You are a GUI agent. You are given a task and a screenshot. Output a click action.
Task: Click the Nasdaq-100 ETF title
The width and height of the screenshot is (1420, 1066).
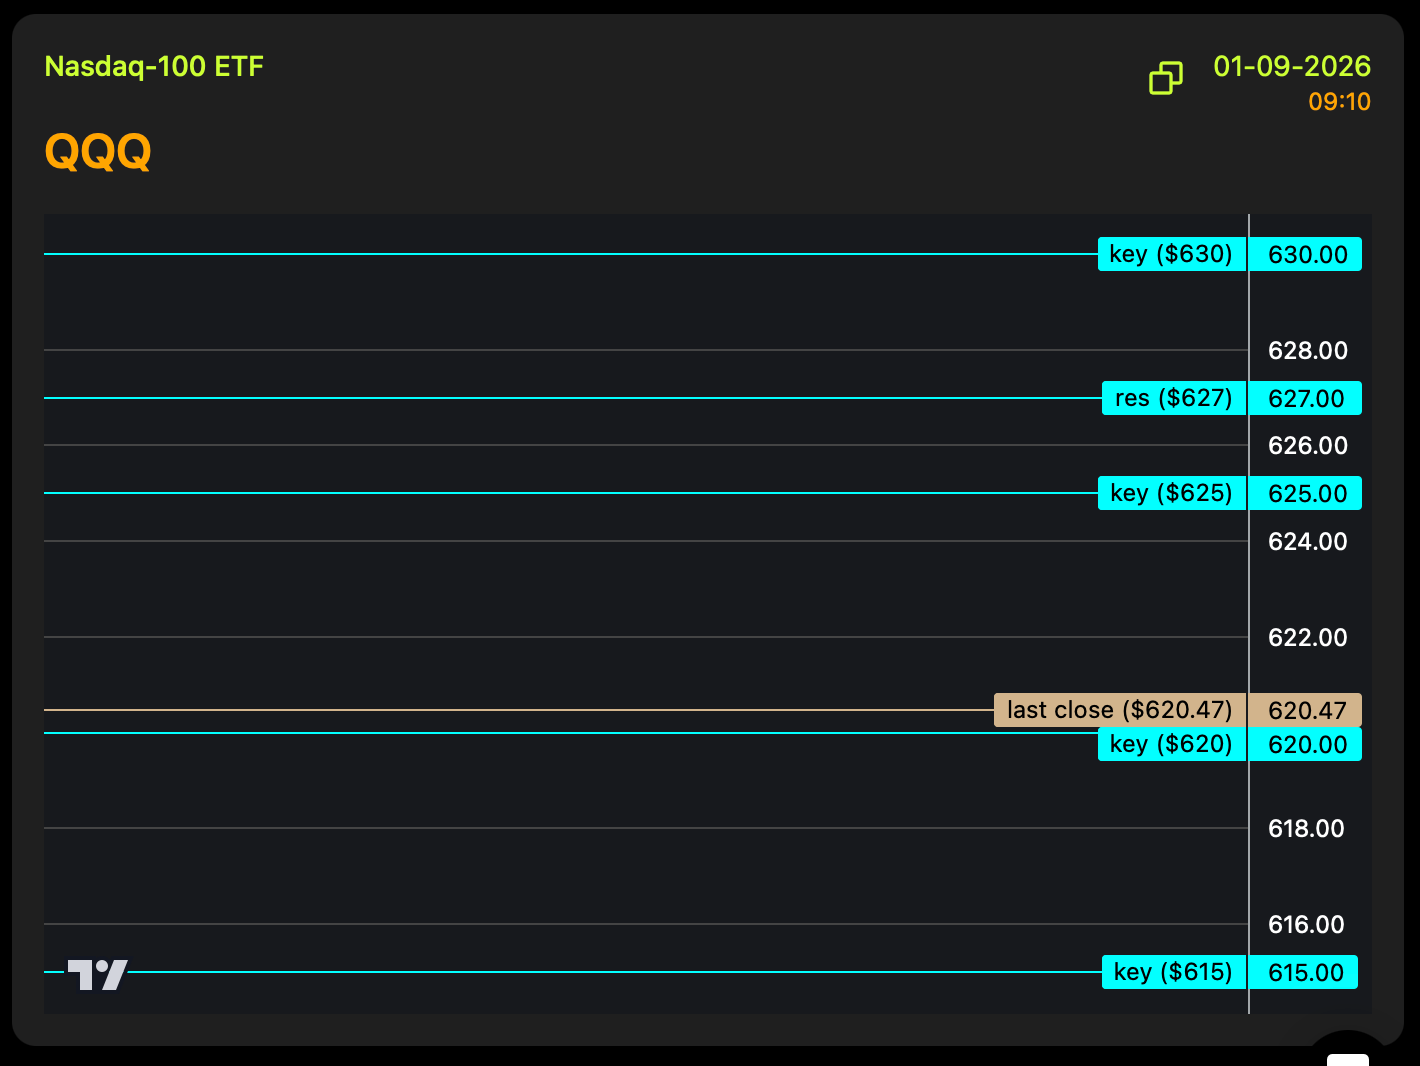pos(154,67)
